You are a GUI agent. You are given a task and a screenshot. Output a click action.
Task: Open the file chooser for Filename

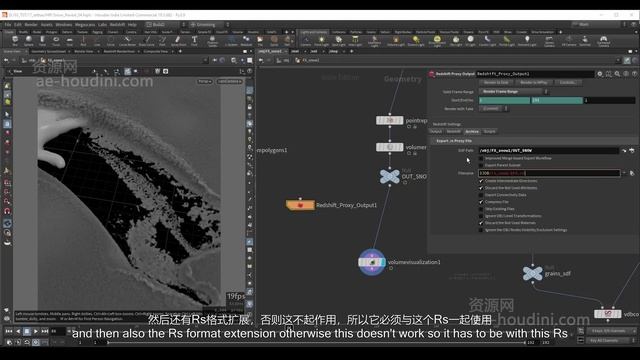coord(632,173)
